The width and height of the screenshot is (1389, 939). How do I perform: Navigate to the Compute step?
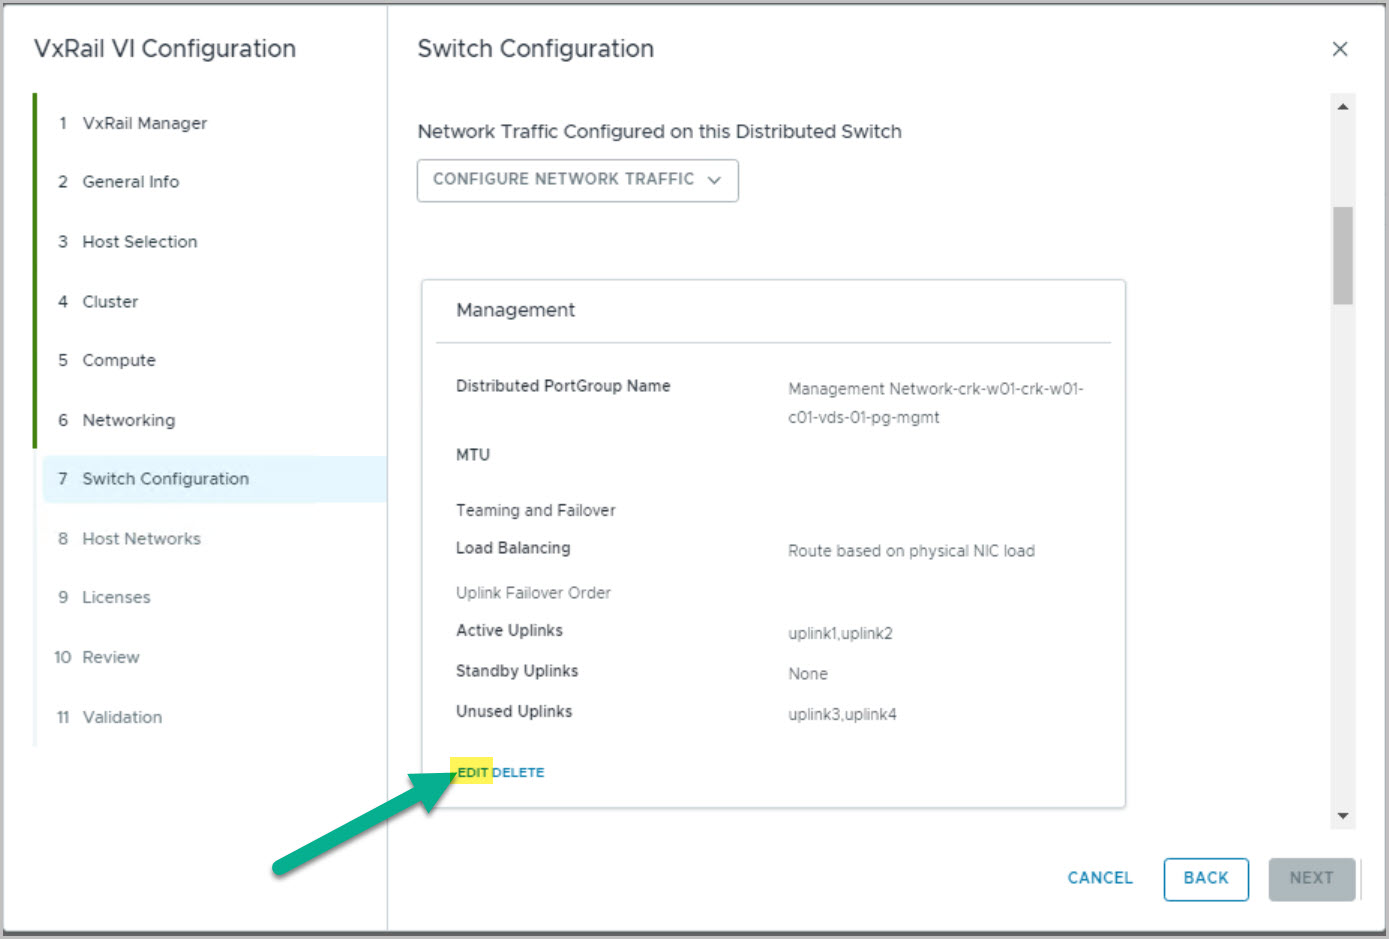coord(118,360)
